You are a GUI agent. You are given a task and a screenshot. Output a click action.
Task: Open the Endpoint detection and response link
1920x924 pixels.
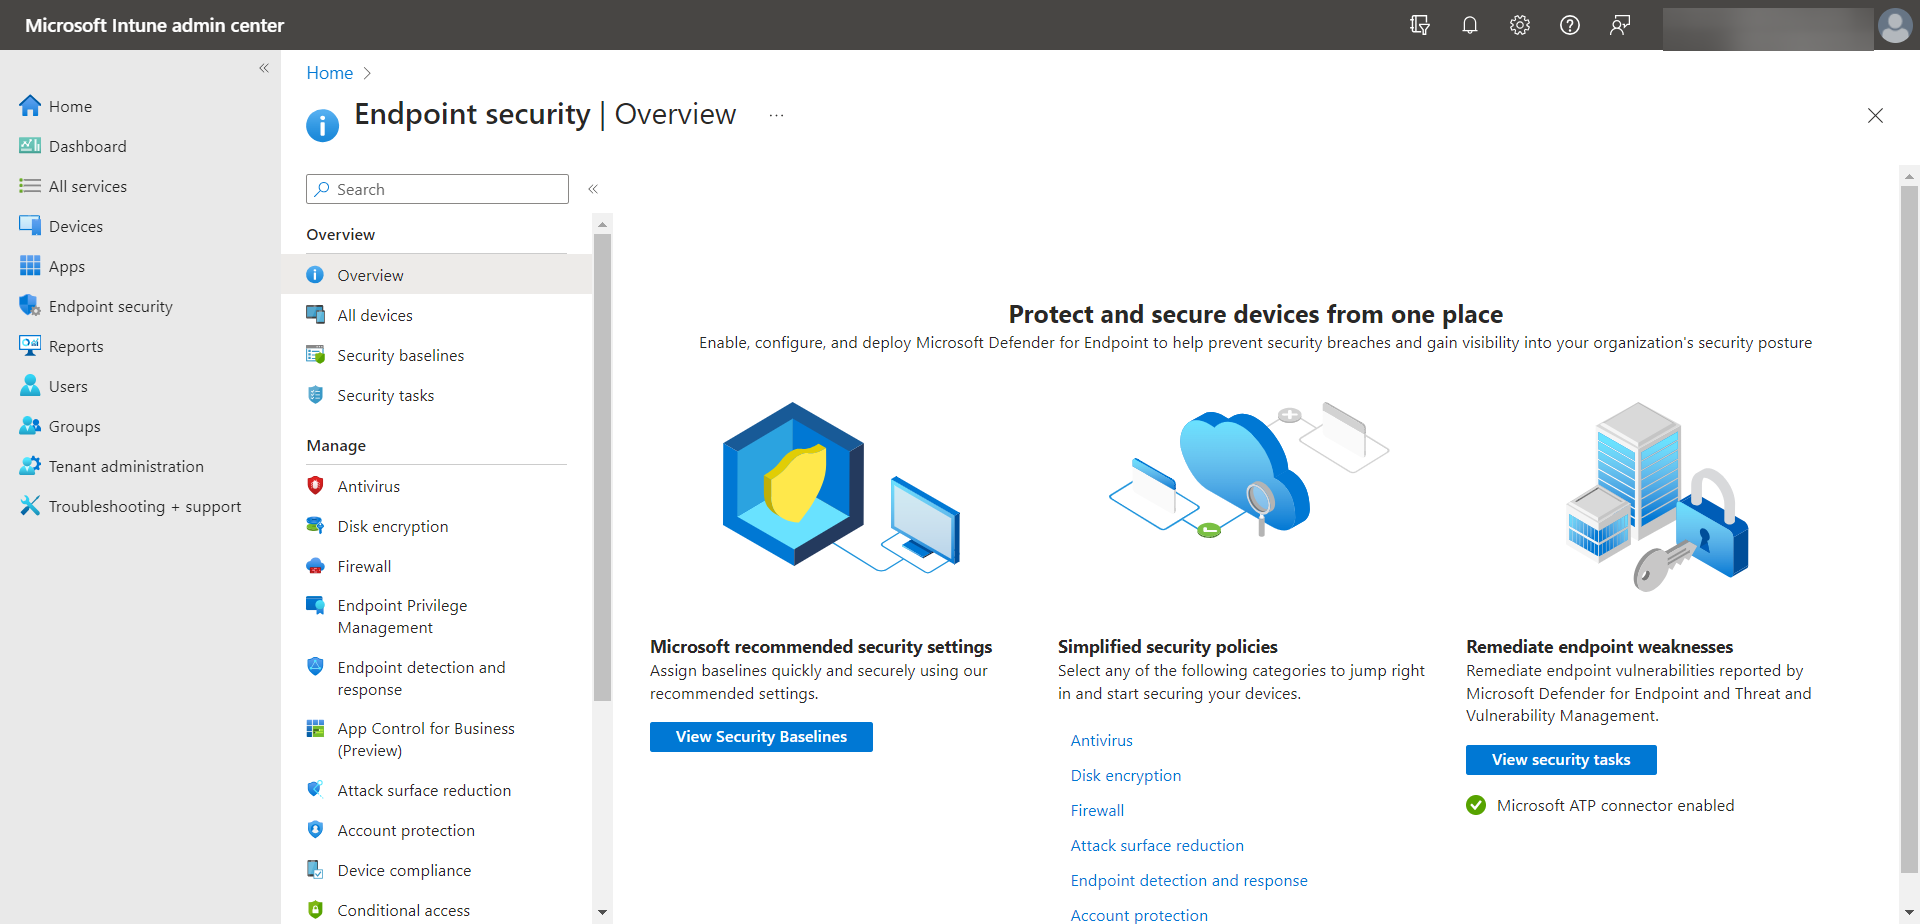[x=1189, y=880]
